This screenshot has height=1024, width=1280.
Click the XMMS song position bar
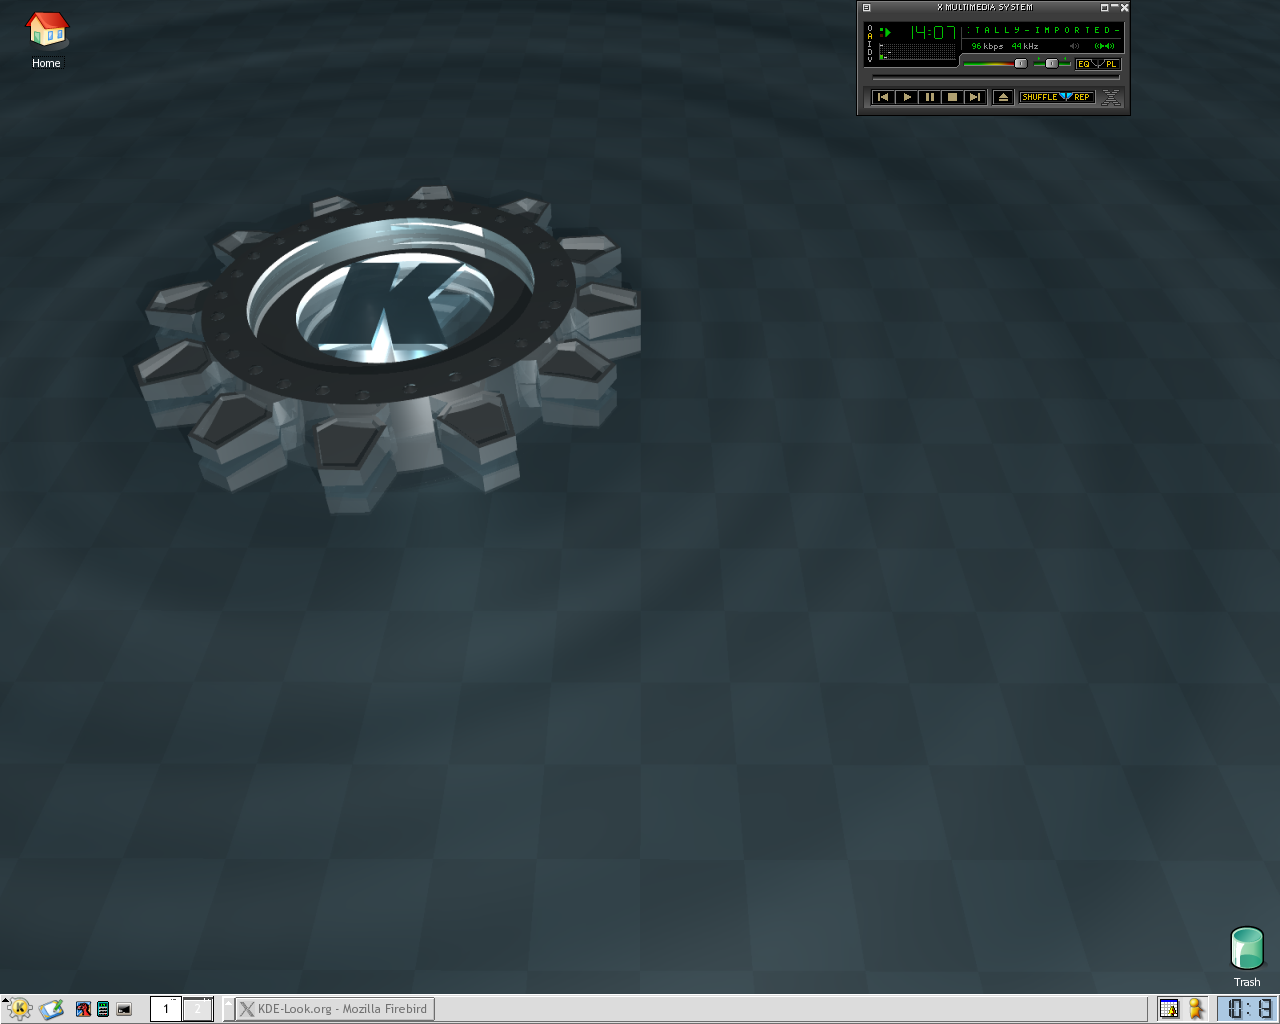[x=996, y=77]
